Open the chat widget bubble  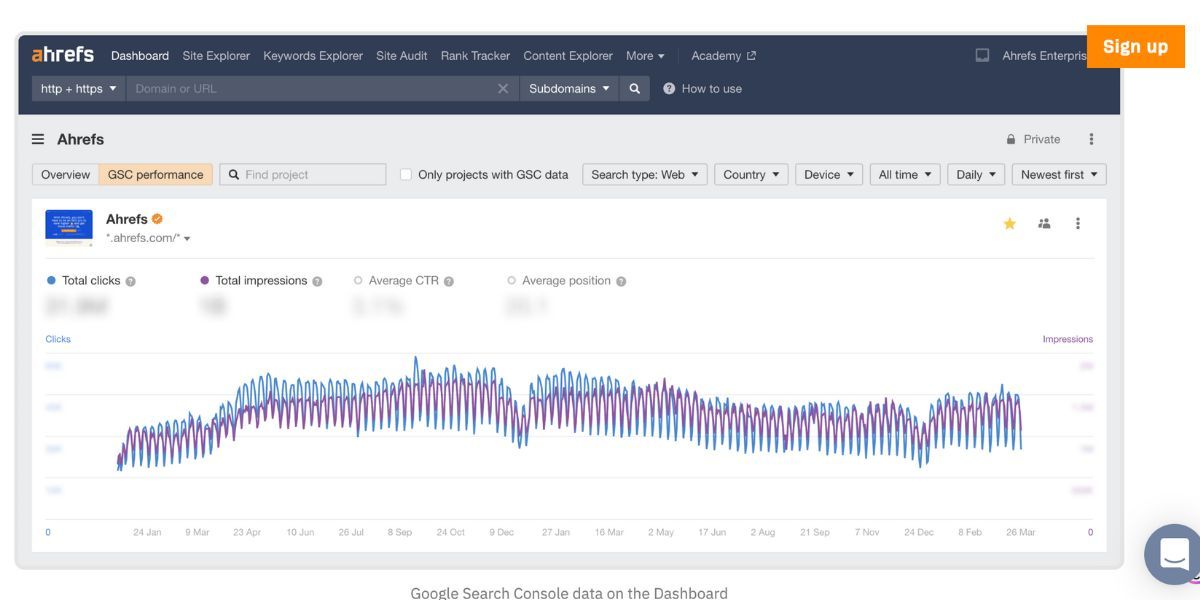pos(1172,554)
